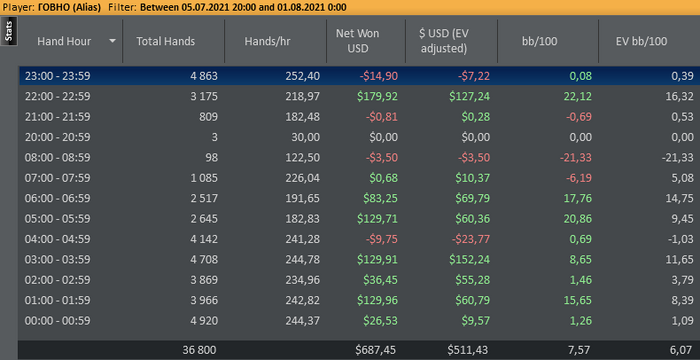This screenshot has height=360, width=700.
Task: Select the 07:00 - 07:59 hour row
Action: coord(359,178)
